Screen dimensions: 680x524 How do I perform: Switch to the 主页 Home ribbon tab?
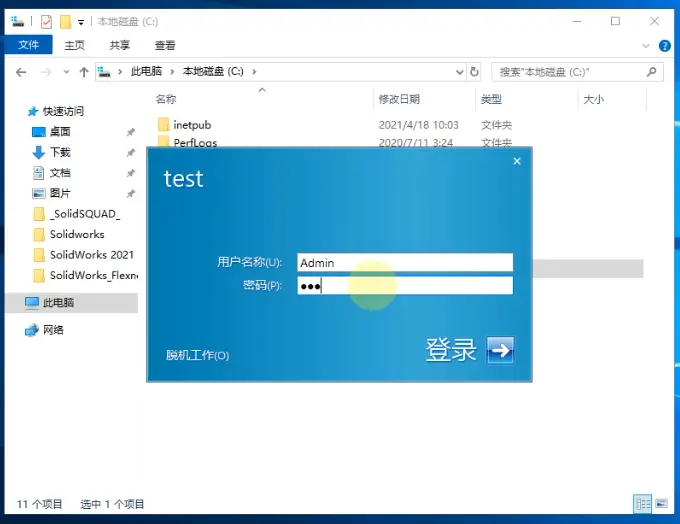point(75,45)
